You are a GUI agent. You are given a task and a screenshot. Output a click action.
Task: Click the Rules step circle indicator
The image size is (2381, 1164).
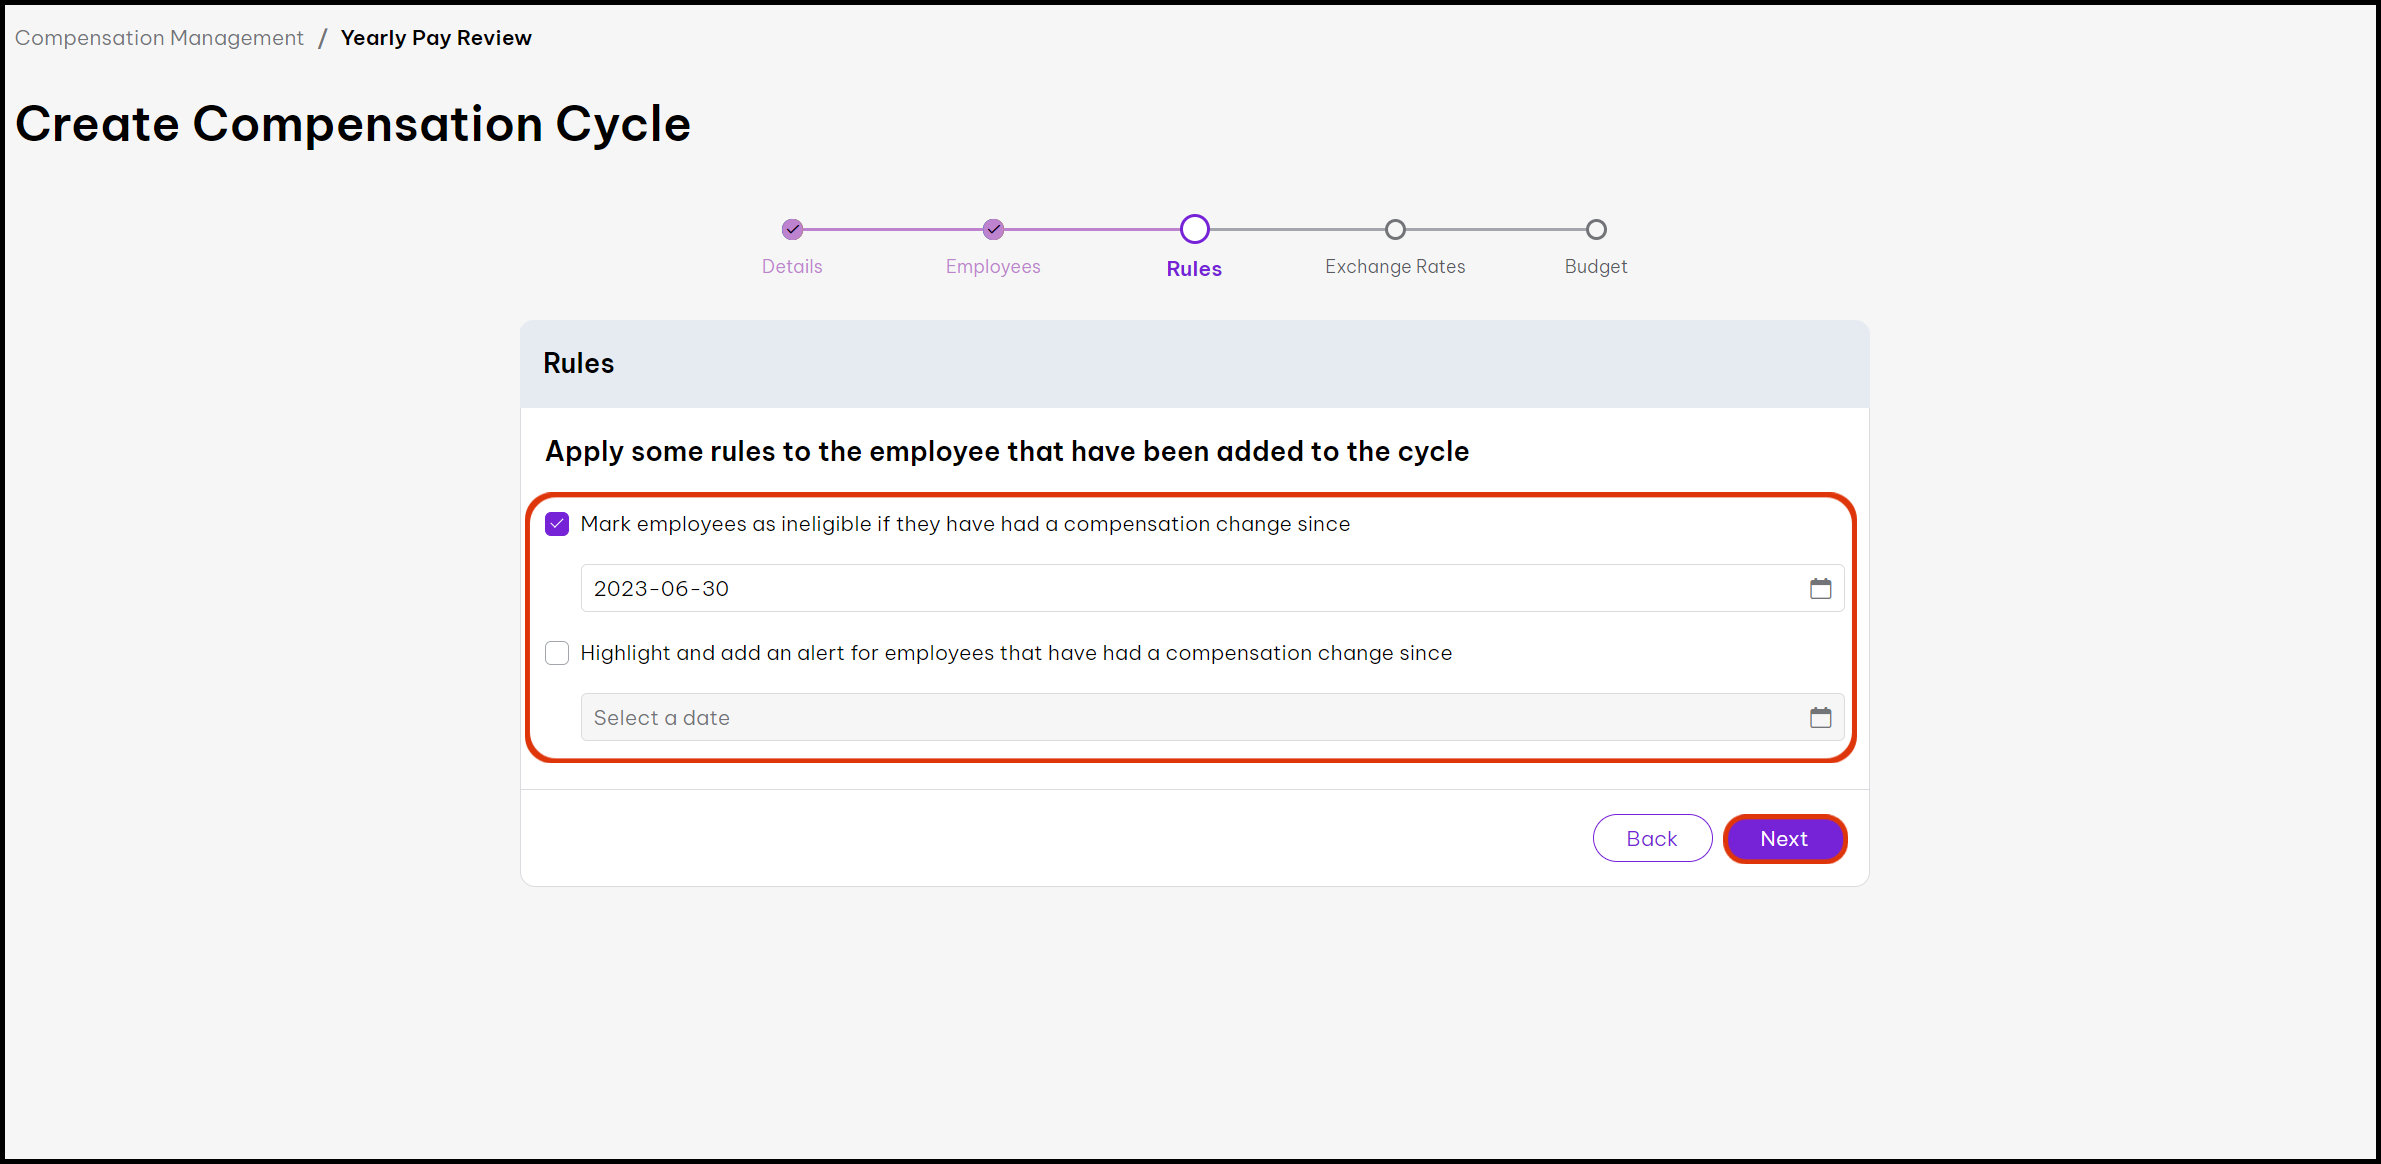pyautogui.click(x=1194, y=230)
